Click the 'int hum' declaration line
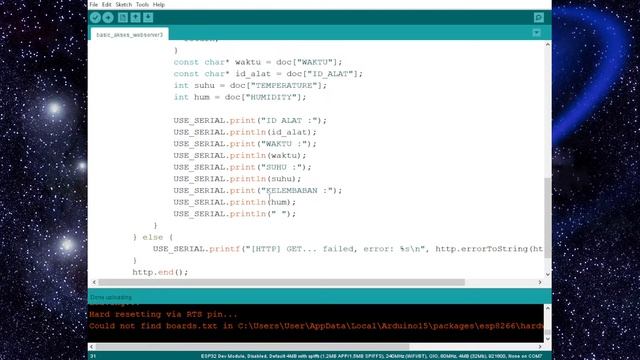The image size is (640, 360). coord(240,97)
